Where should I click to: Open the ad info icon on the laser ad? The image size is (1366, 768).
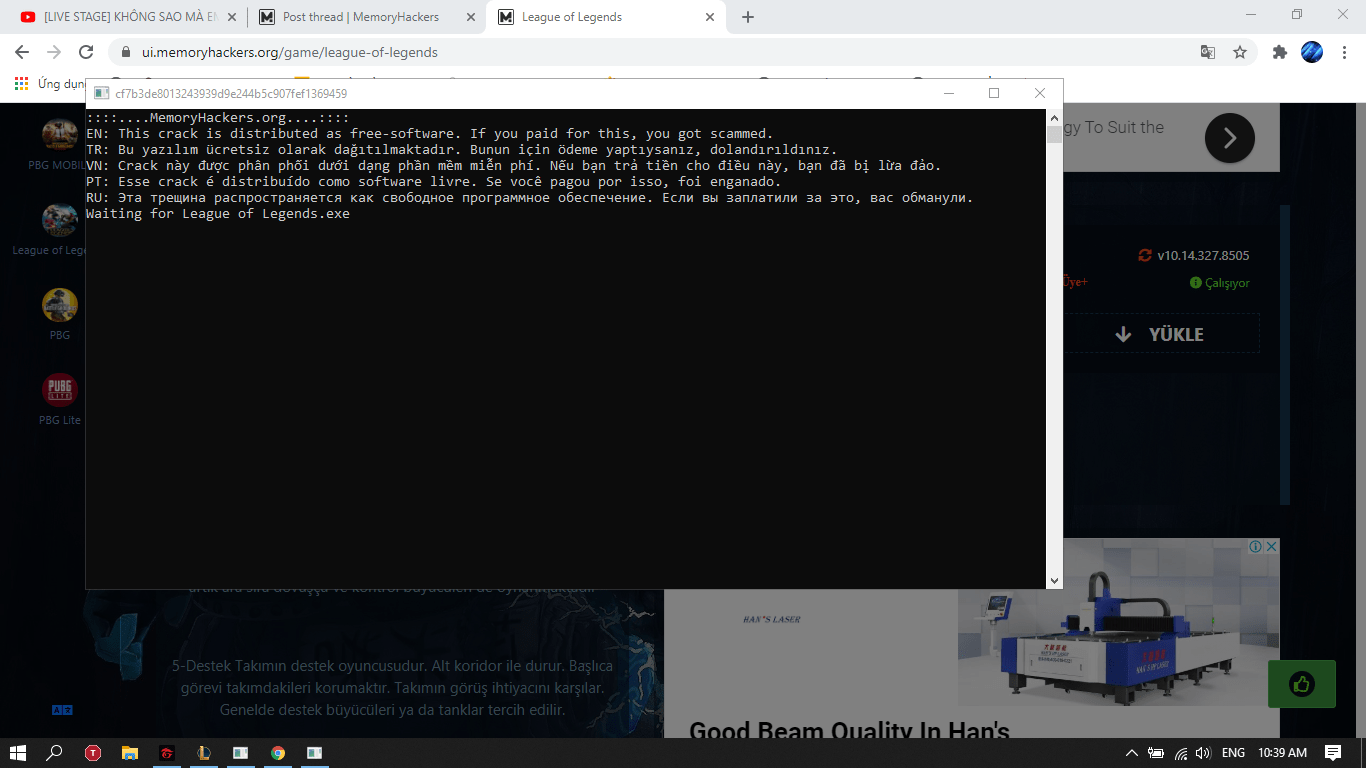click(1256, 547)
